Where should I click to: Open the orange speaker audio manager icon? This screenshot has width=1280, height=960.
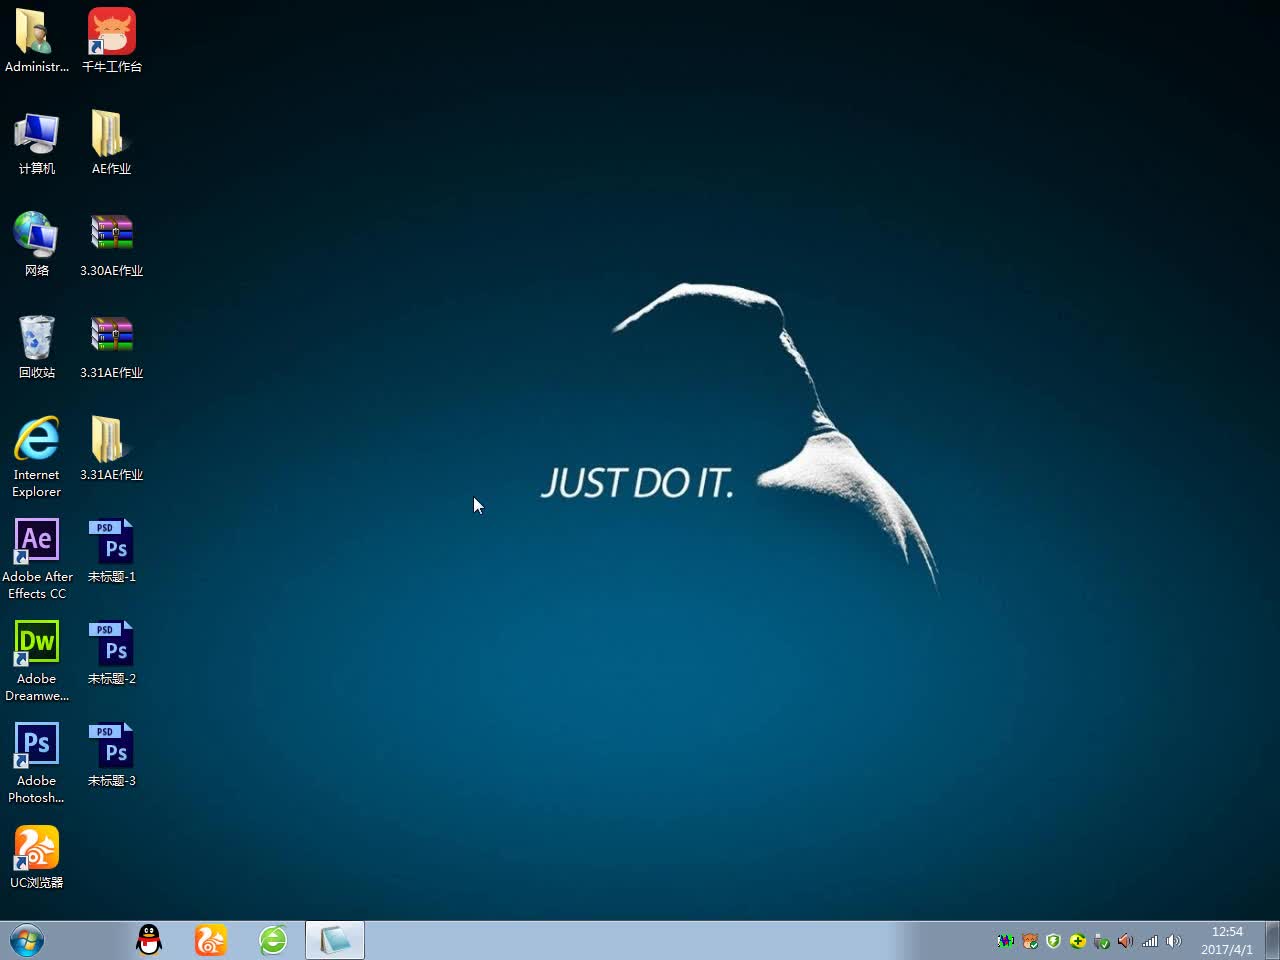click(1126, 941)
